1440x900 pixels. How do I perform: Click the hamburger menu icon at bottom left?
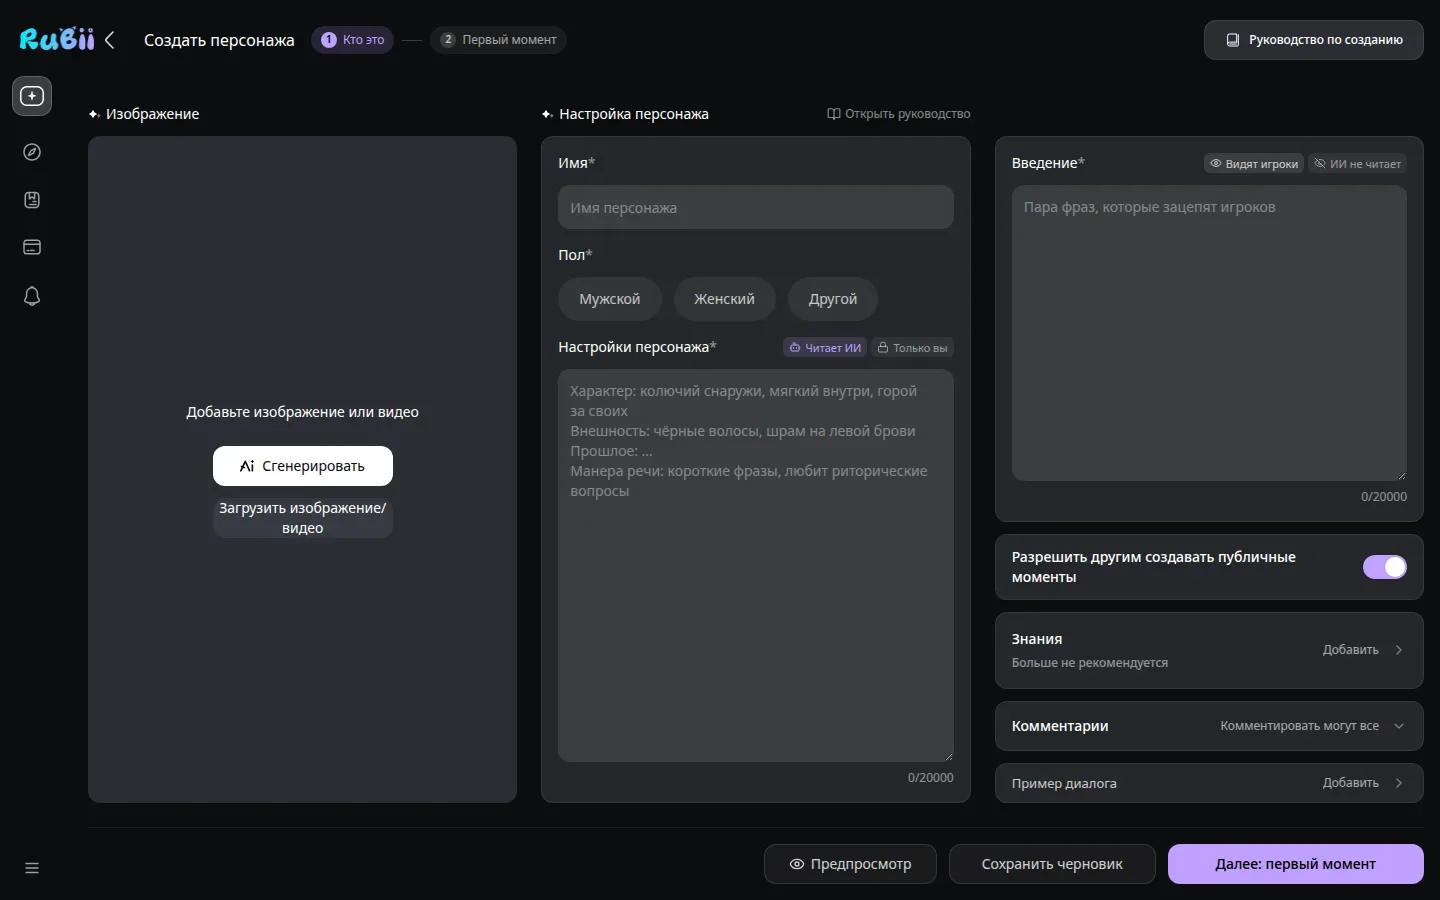pyautogui.click(x=32, y=868)
